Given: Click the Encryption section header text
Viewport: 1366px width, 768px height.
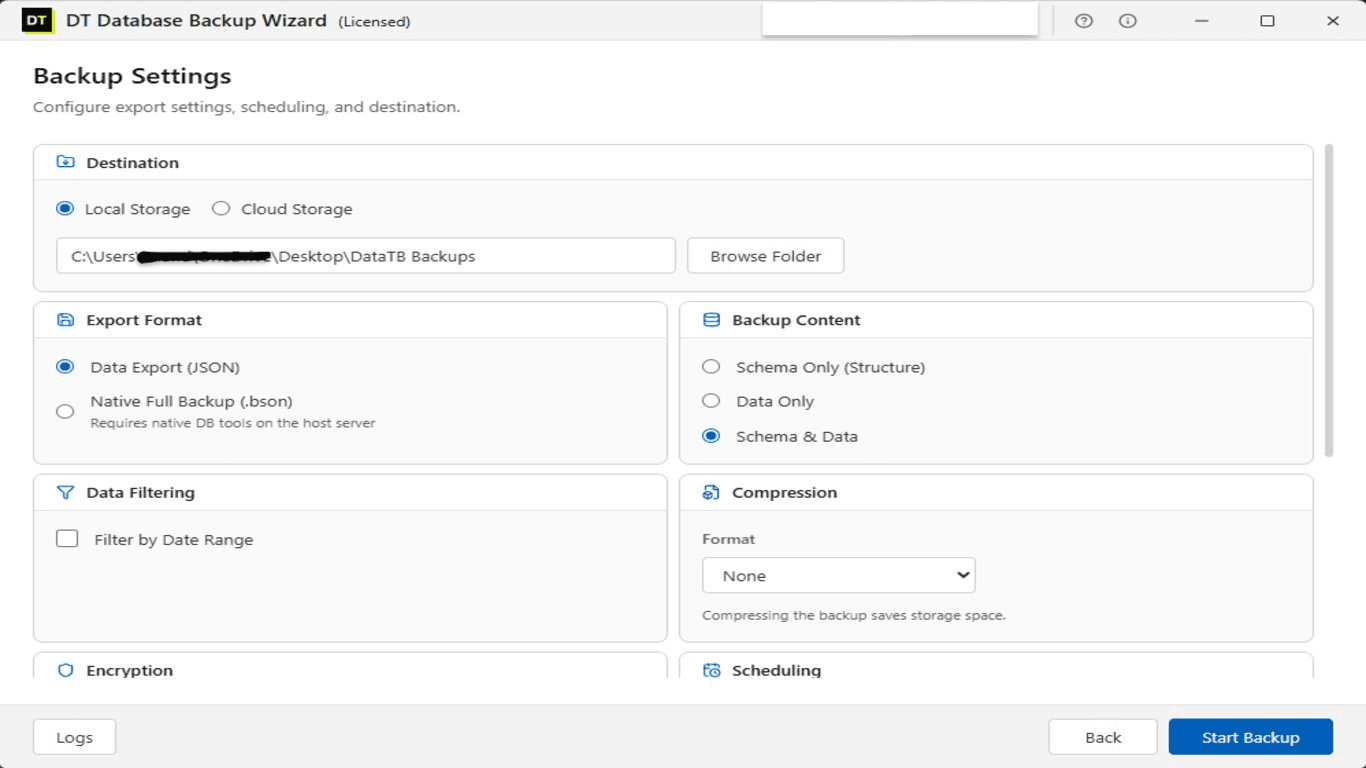Looking at the screenshot, I should click(x=129, y=670).
